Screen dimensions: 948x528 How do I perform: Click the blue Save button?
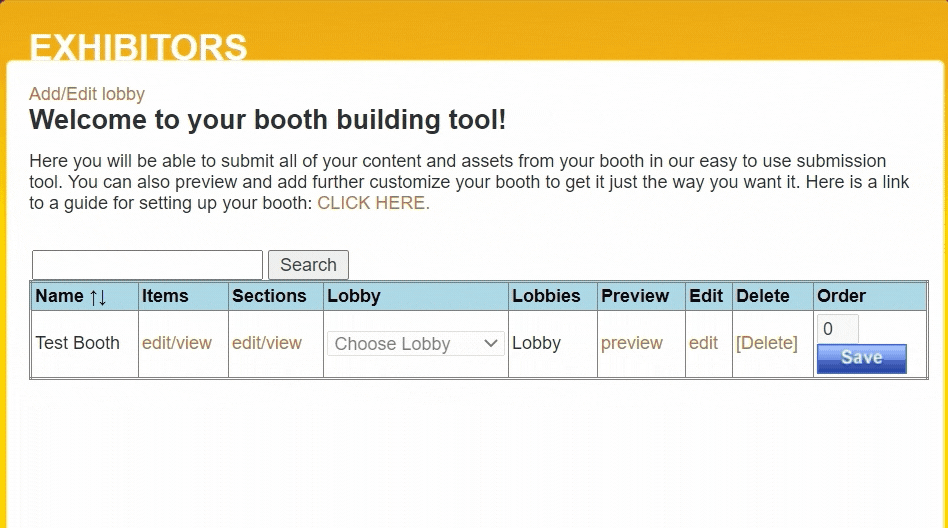click(x=862, y=358)
